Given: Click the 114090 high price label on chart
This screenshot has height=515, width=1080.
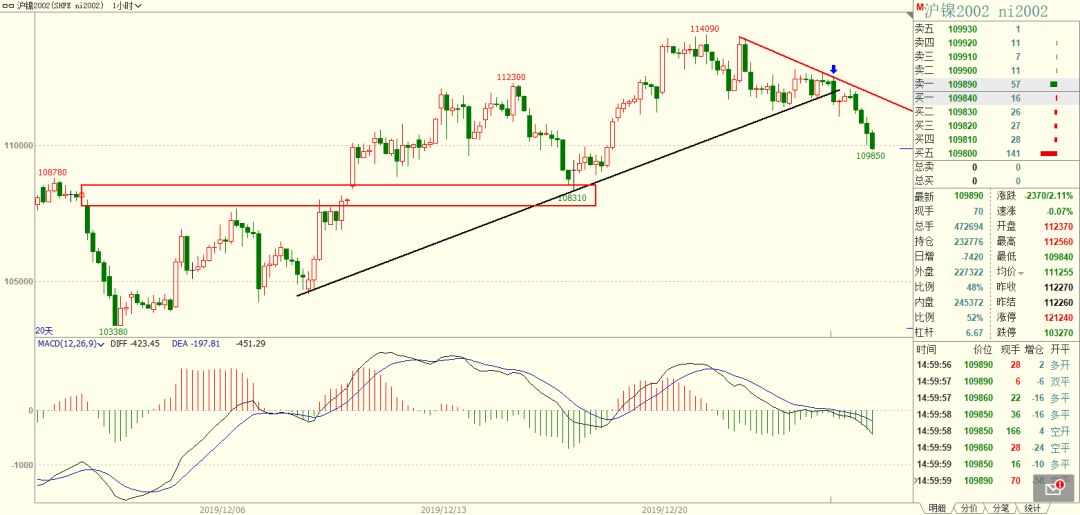Looking at the screenshot, I should point(705,28).
